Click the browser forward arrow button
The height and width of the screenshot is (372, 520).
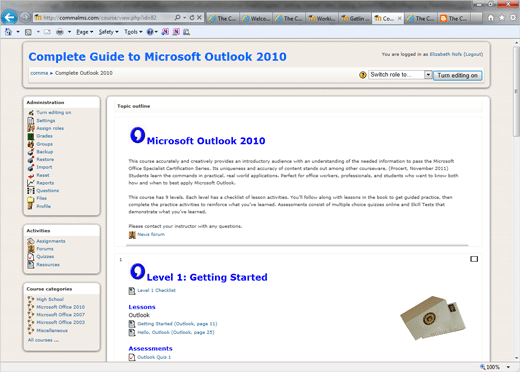point(25,17)
